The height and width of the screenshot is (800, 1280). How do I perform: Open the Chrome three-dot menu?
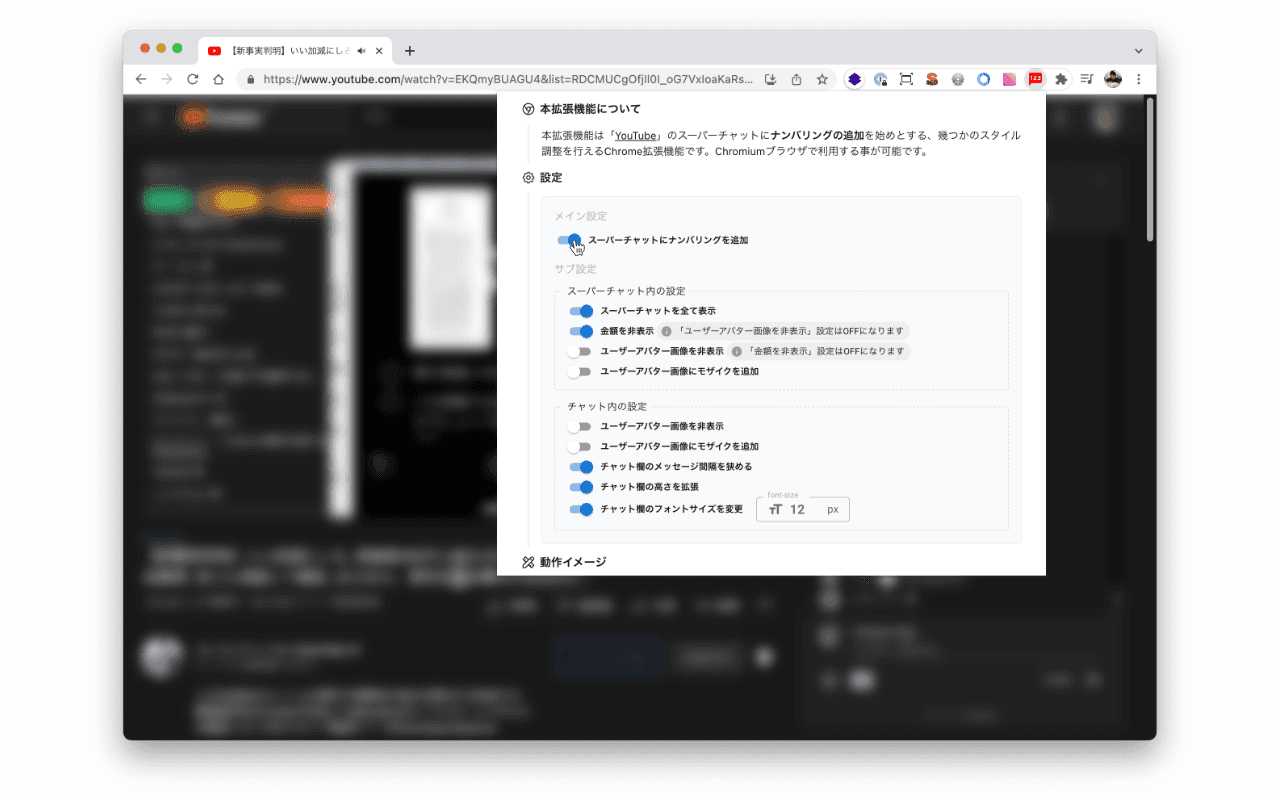[x=1138, y=79]
